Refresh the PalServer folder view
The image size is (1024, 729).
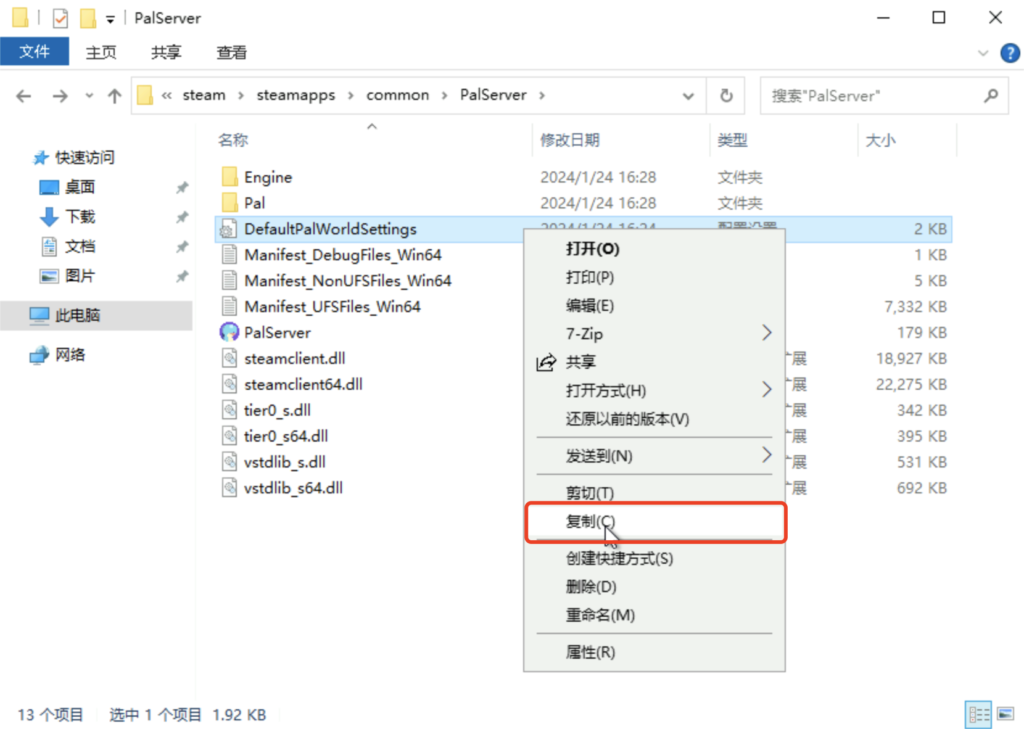[726, 96]
